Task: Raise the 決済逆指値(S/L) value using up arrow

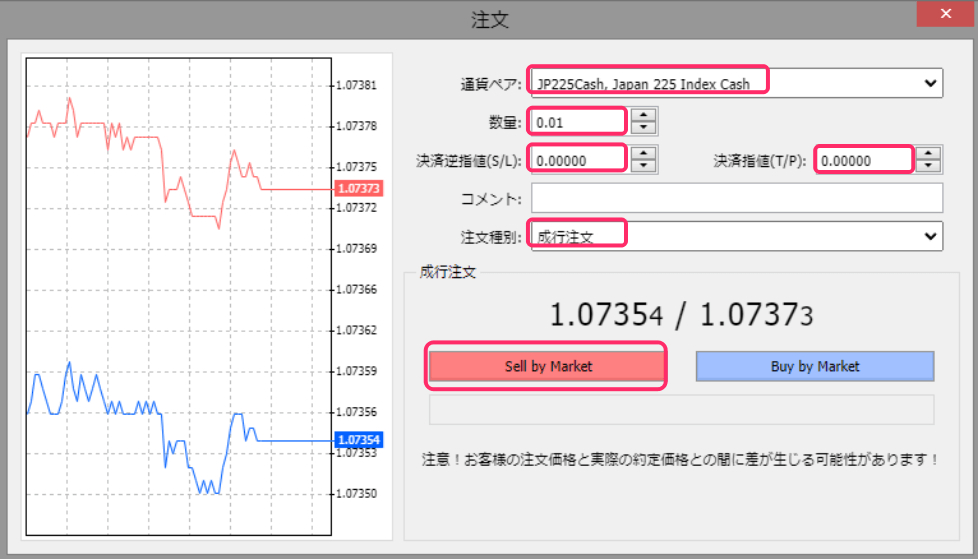Action: click(645, 153)
